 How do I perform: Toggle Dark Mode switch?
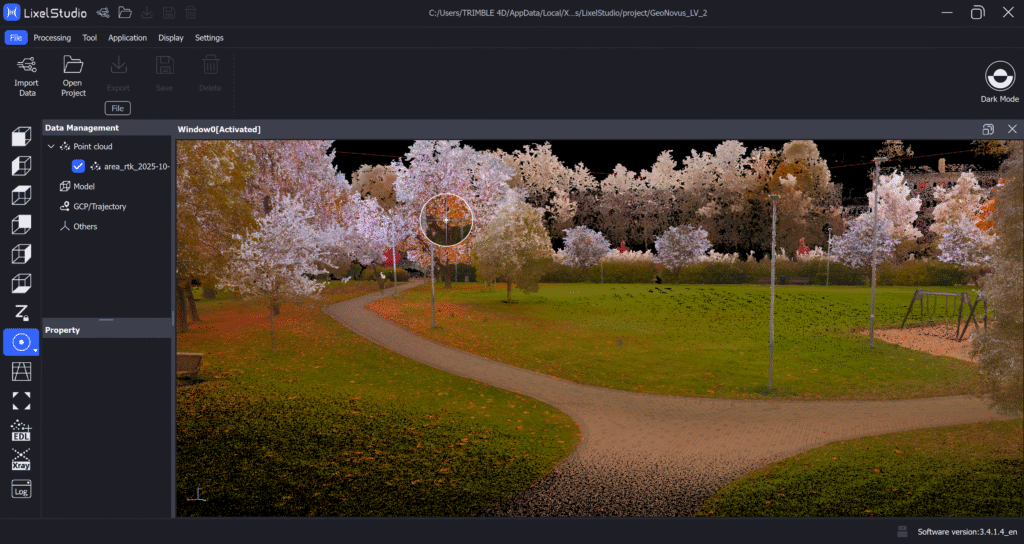(x=1000, y=77)
